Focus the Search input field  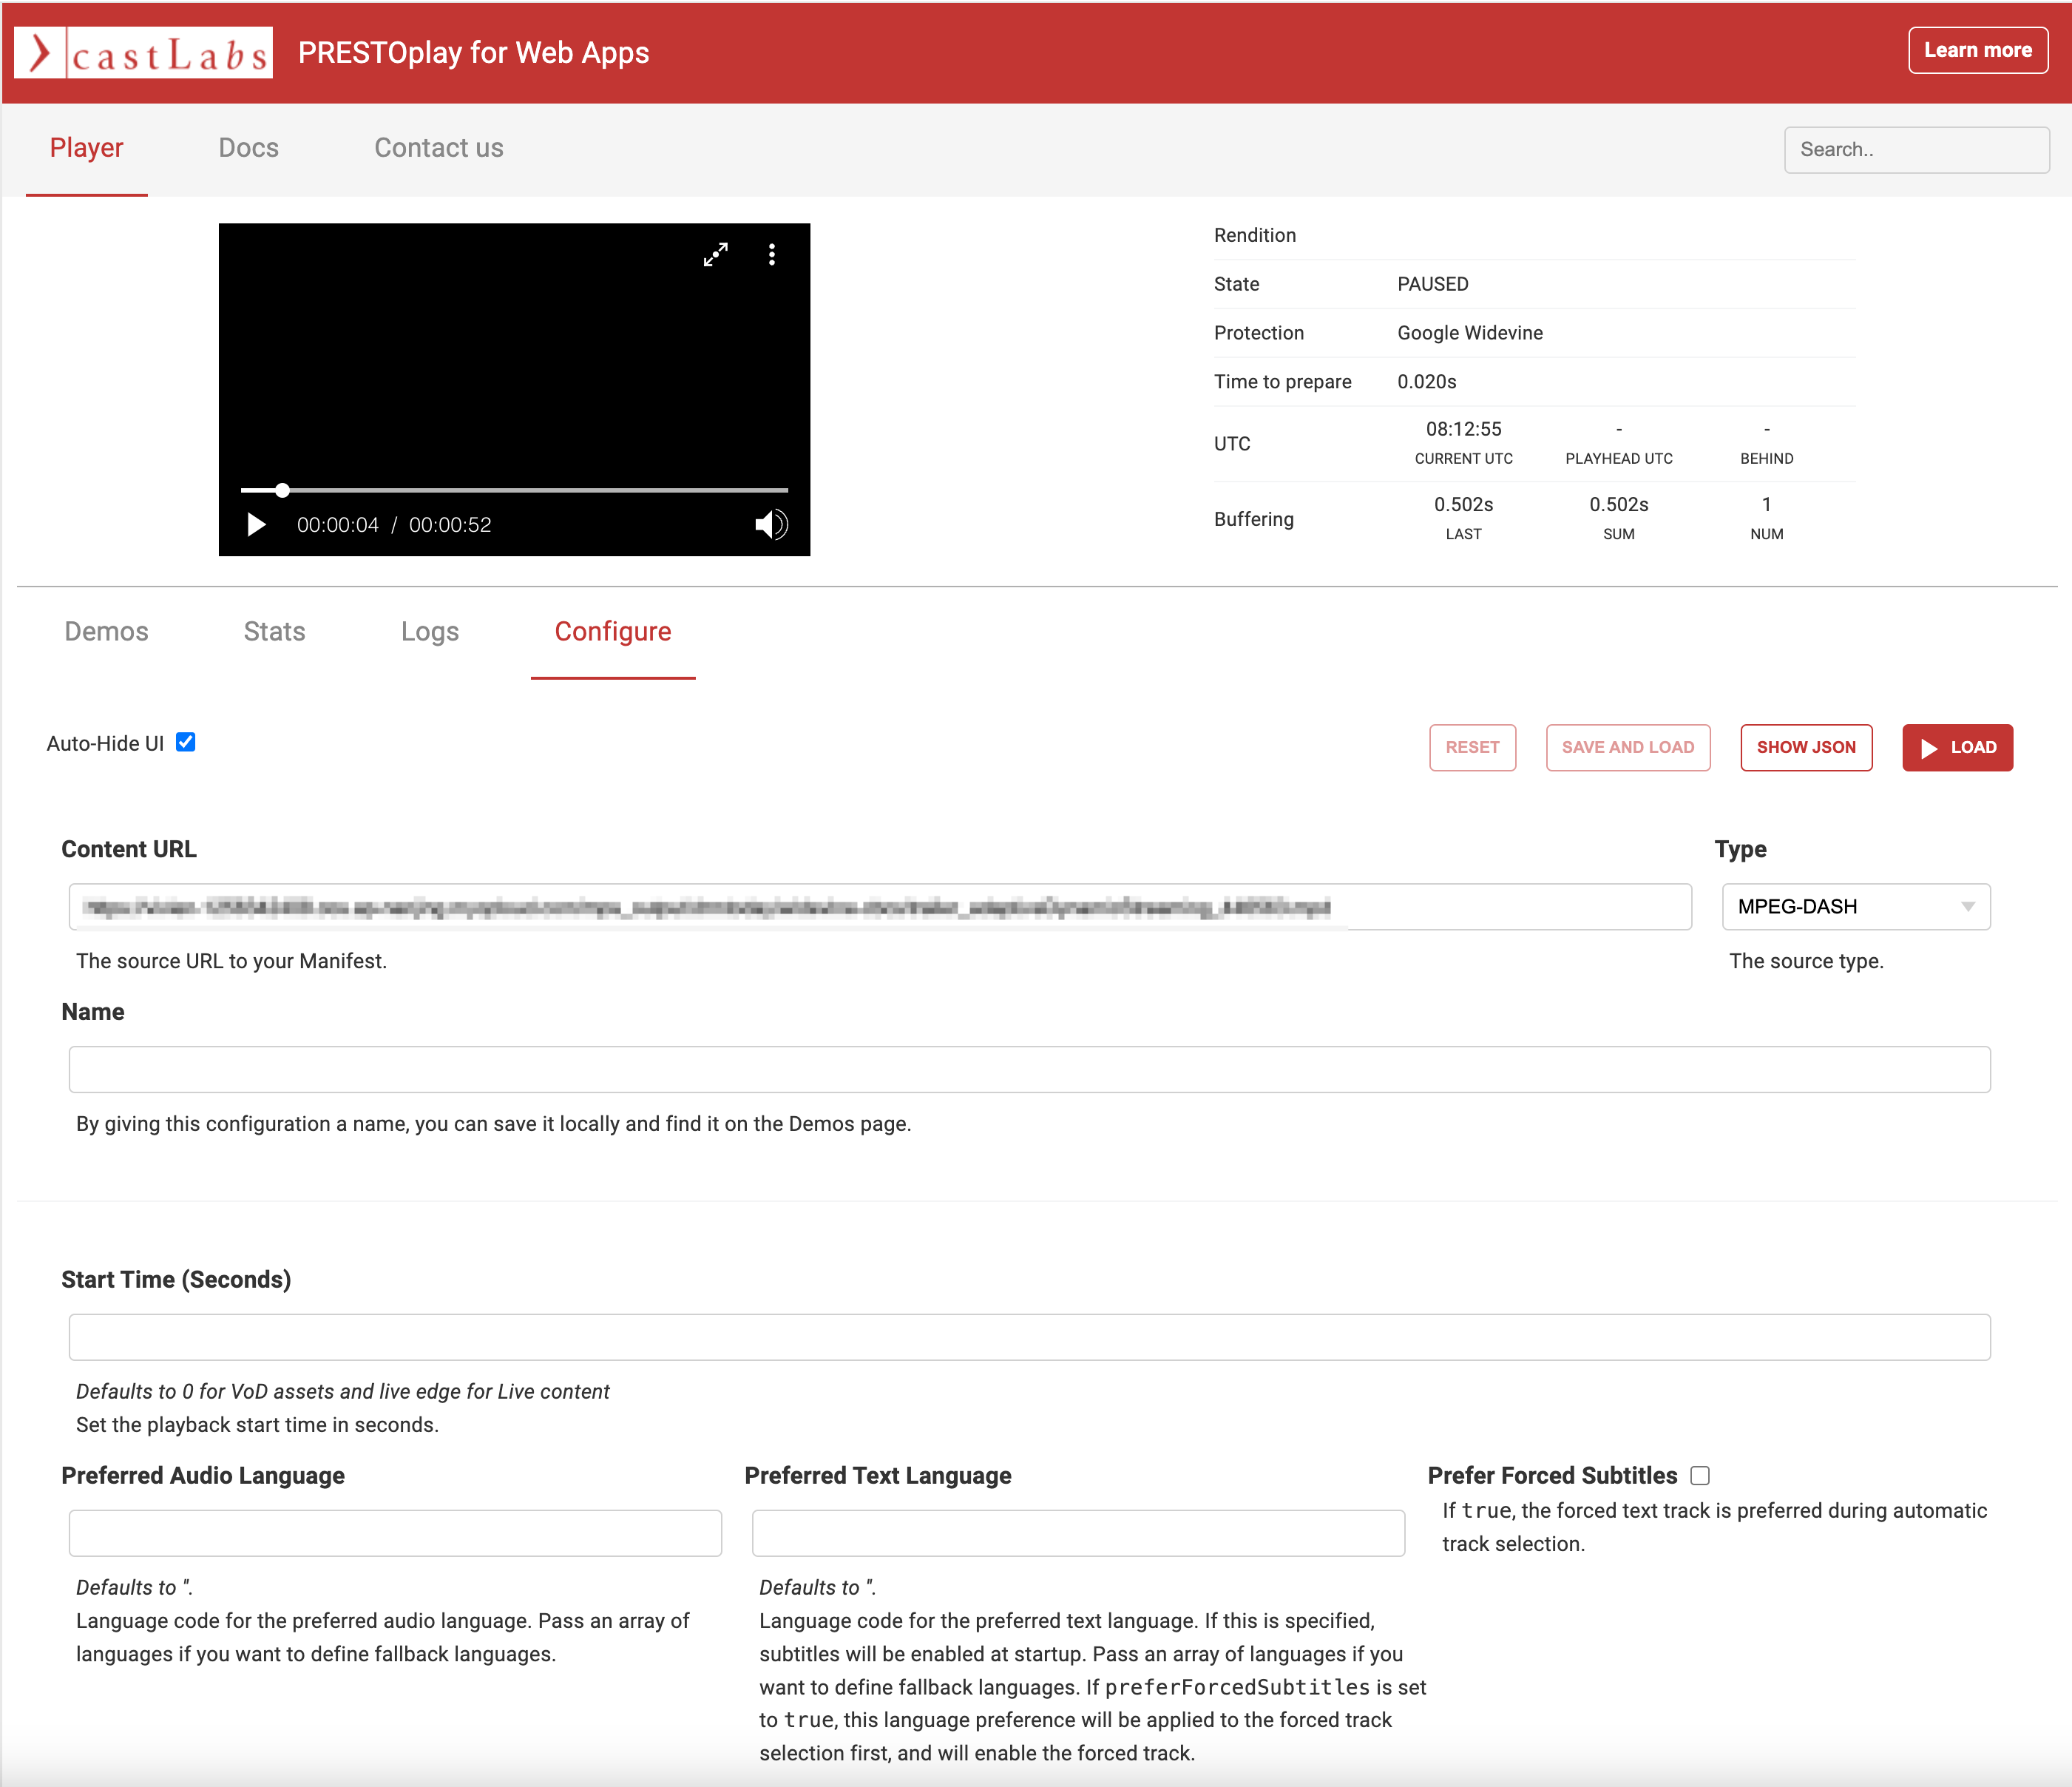pos(1915,149)
